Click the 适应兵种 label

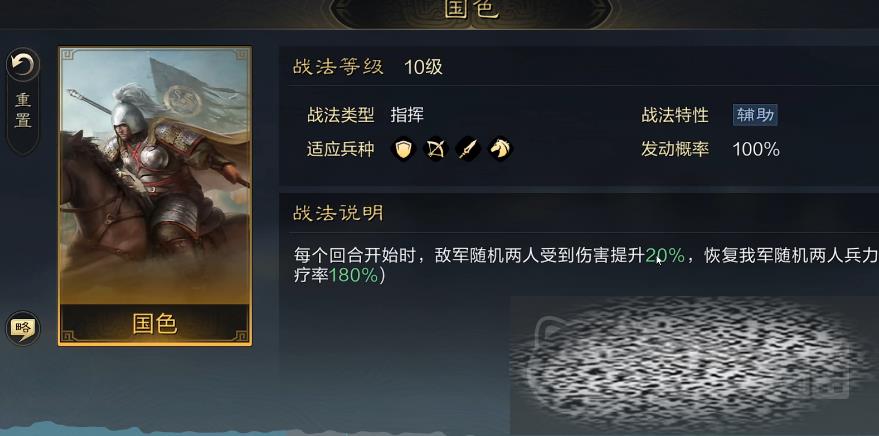point(340,149)
